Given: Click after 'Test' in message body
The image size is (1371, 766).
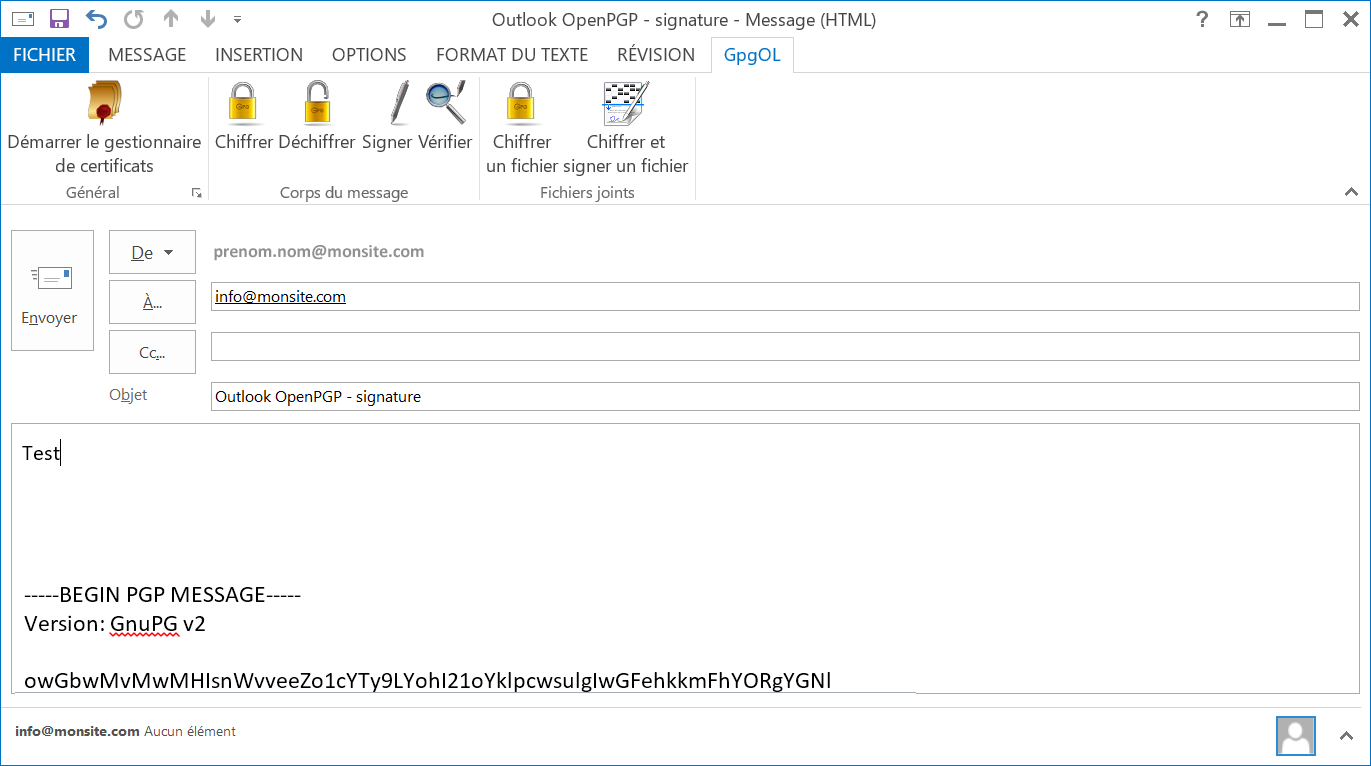Looking at the screenshot, I should coord(61,453).
